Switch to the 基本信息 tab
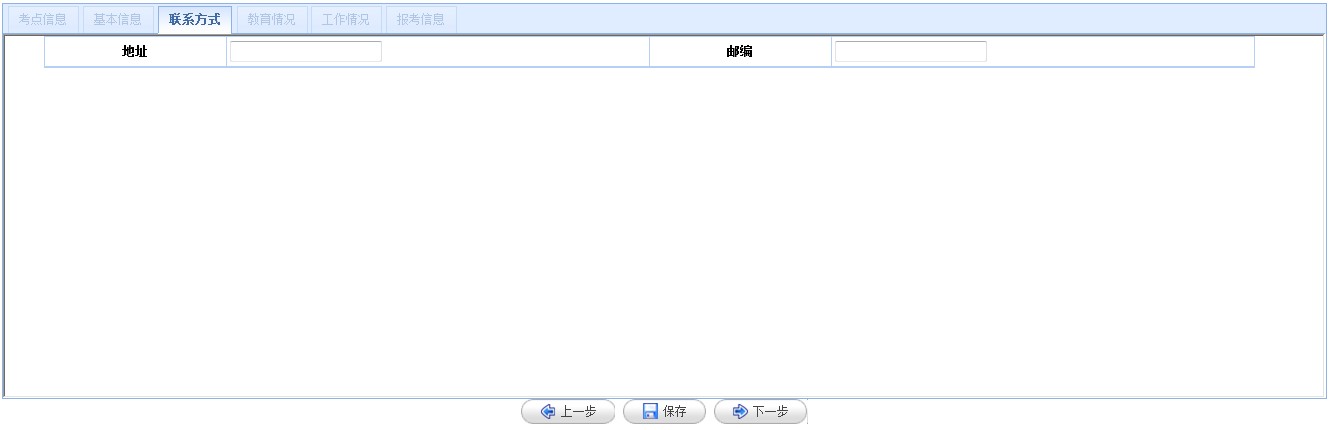This screenshot has height=430, width=1331. coord(117,20)
